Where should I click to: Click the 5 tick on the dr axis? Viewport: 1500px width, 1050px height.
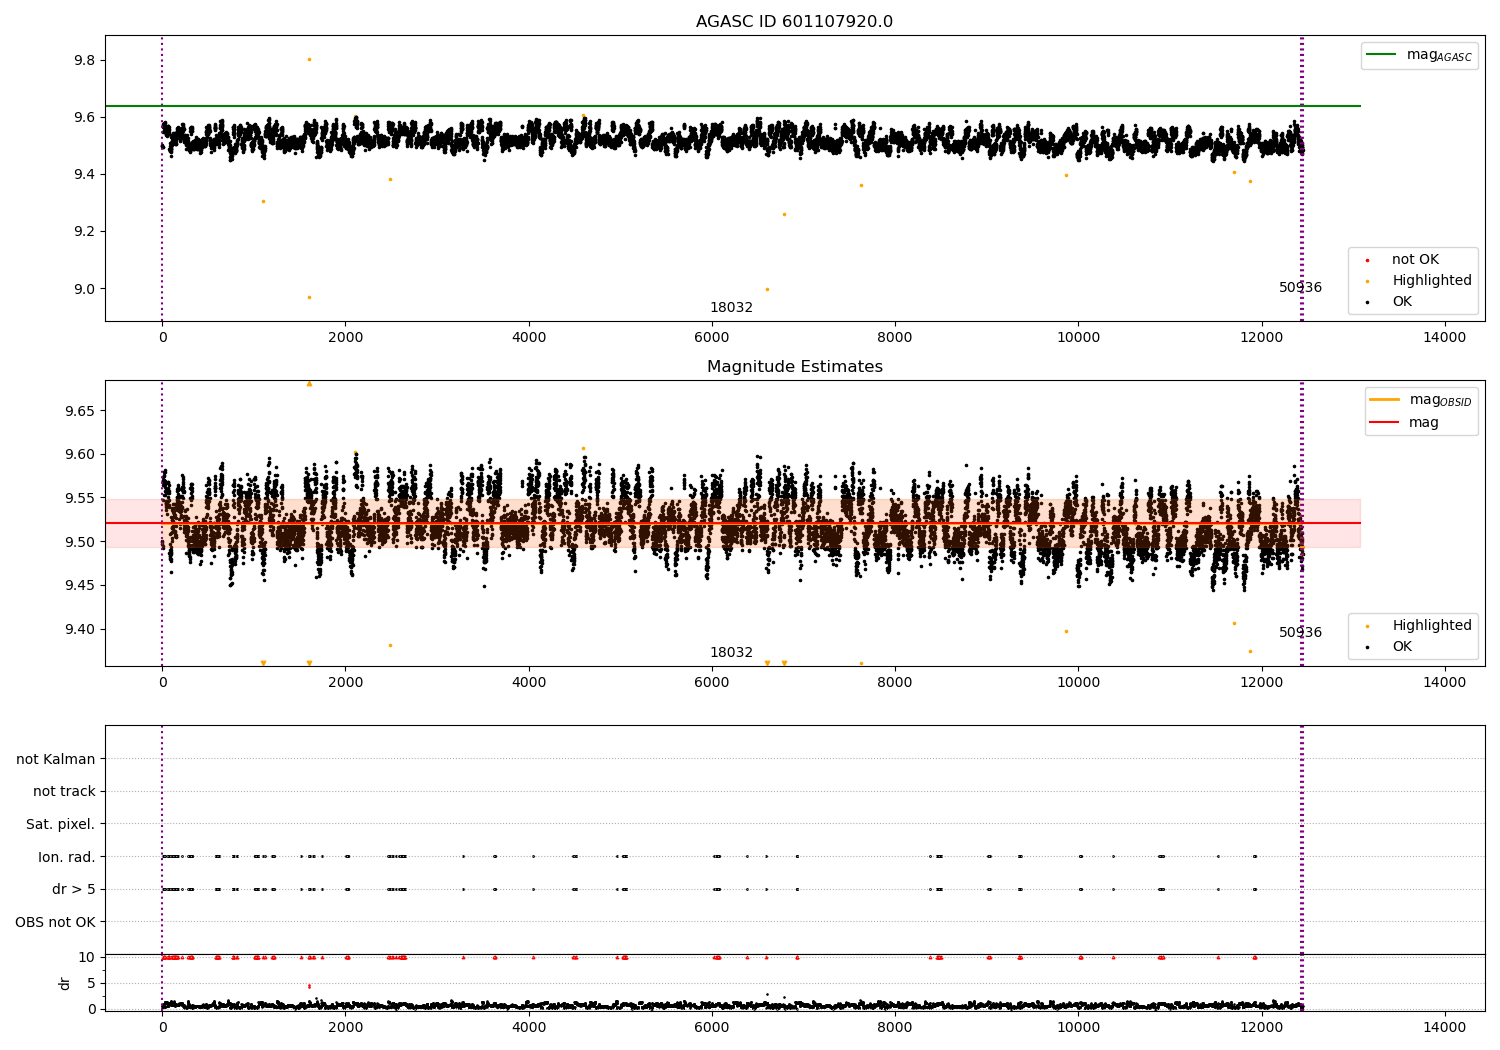pos(91,983)
